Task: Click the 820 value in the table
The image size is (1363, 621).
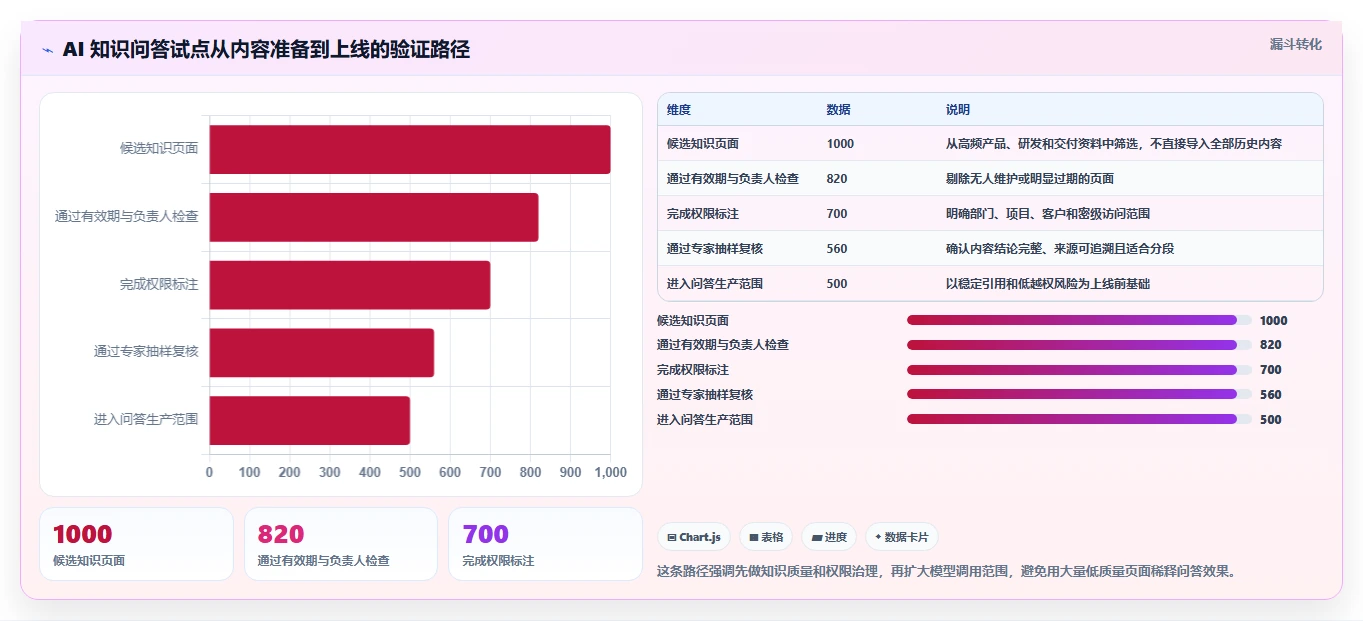Action: [837, 179]
